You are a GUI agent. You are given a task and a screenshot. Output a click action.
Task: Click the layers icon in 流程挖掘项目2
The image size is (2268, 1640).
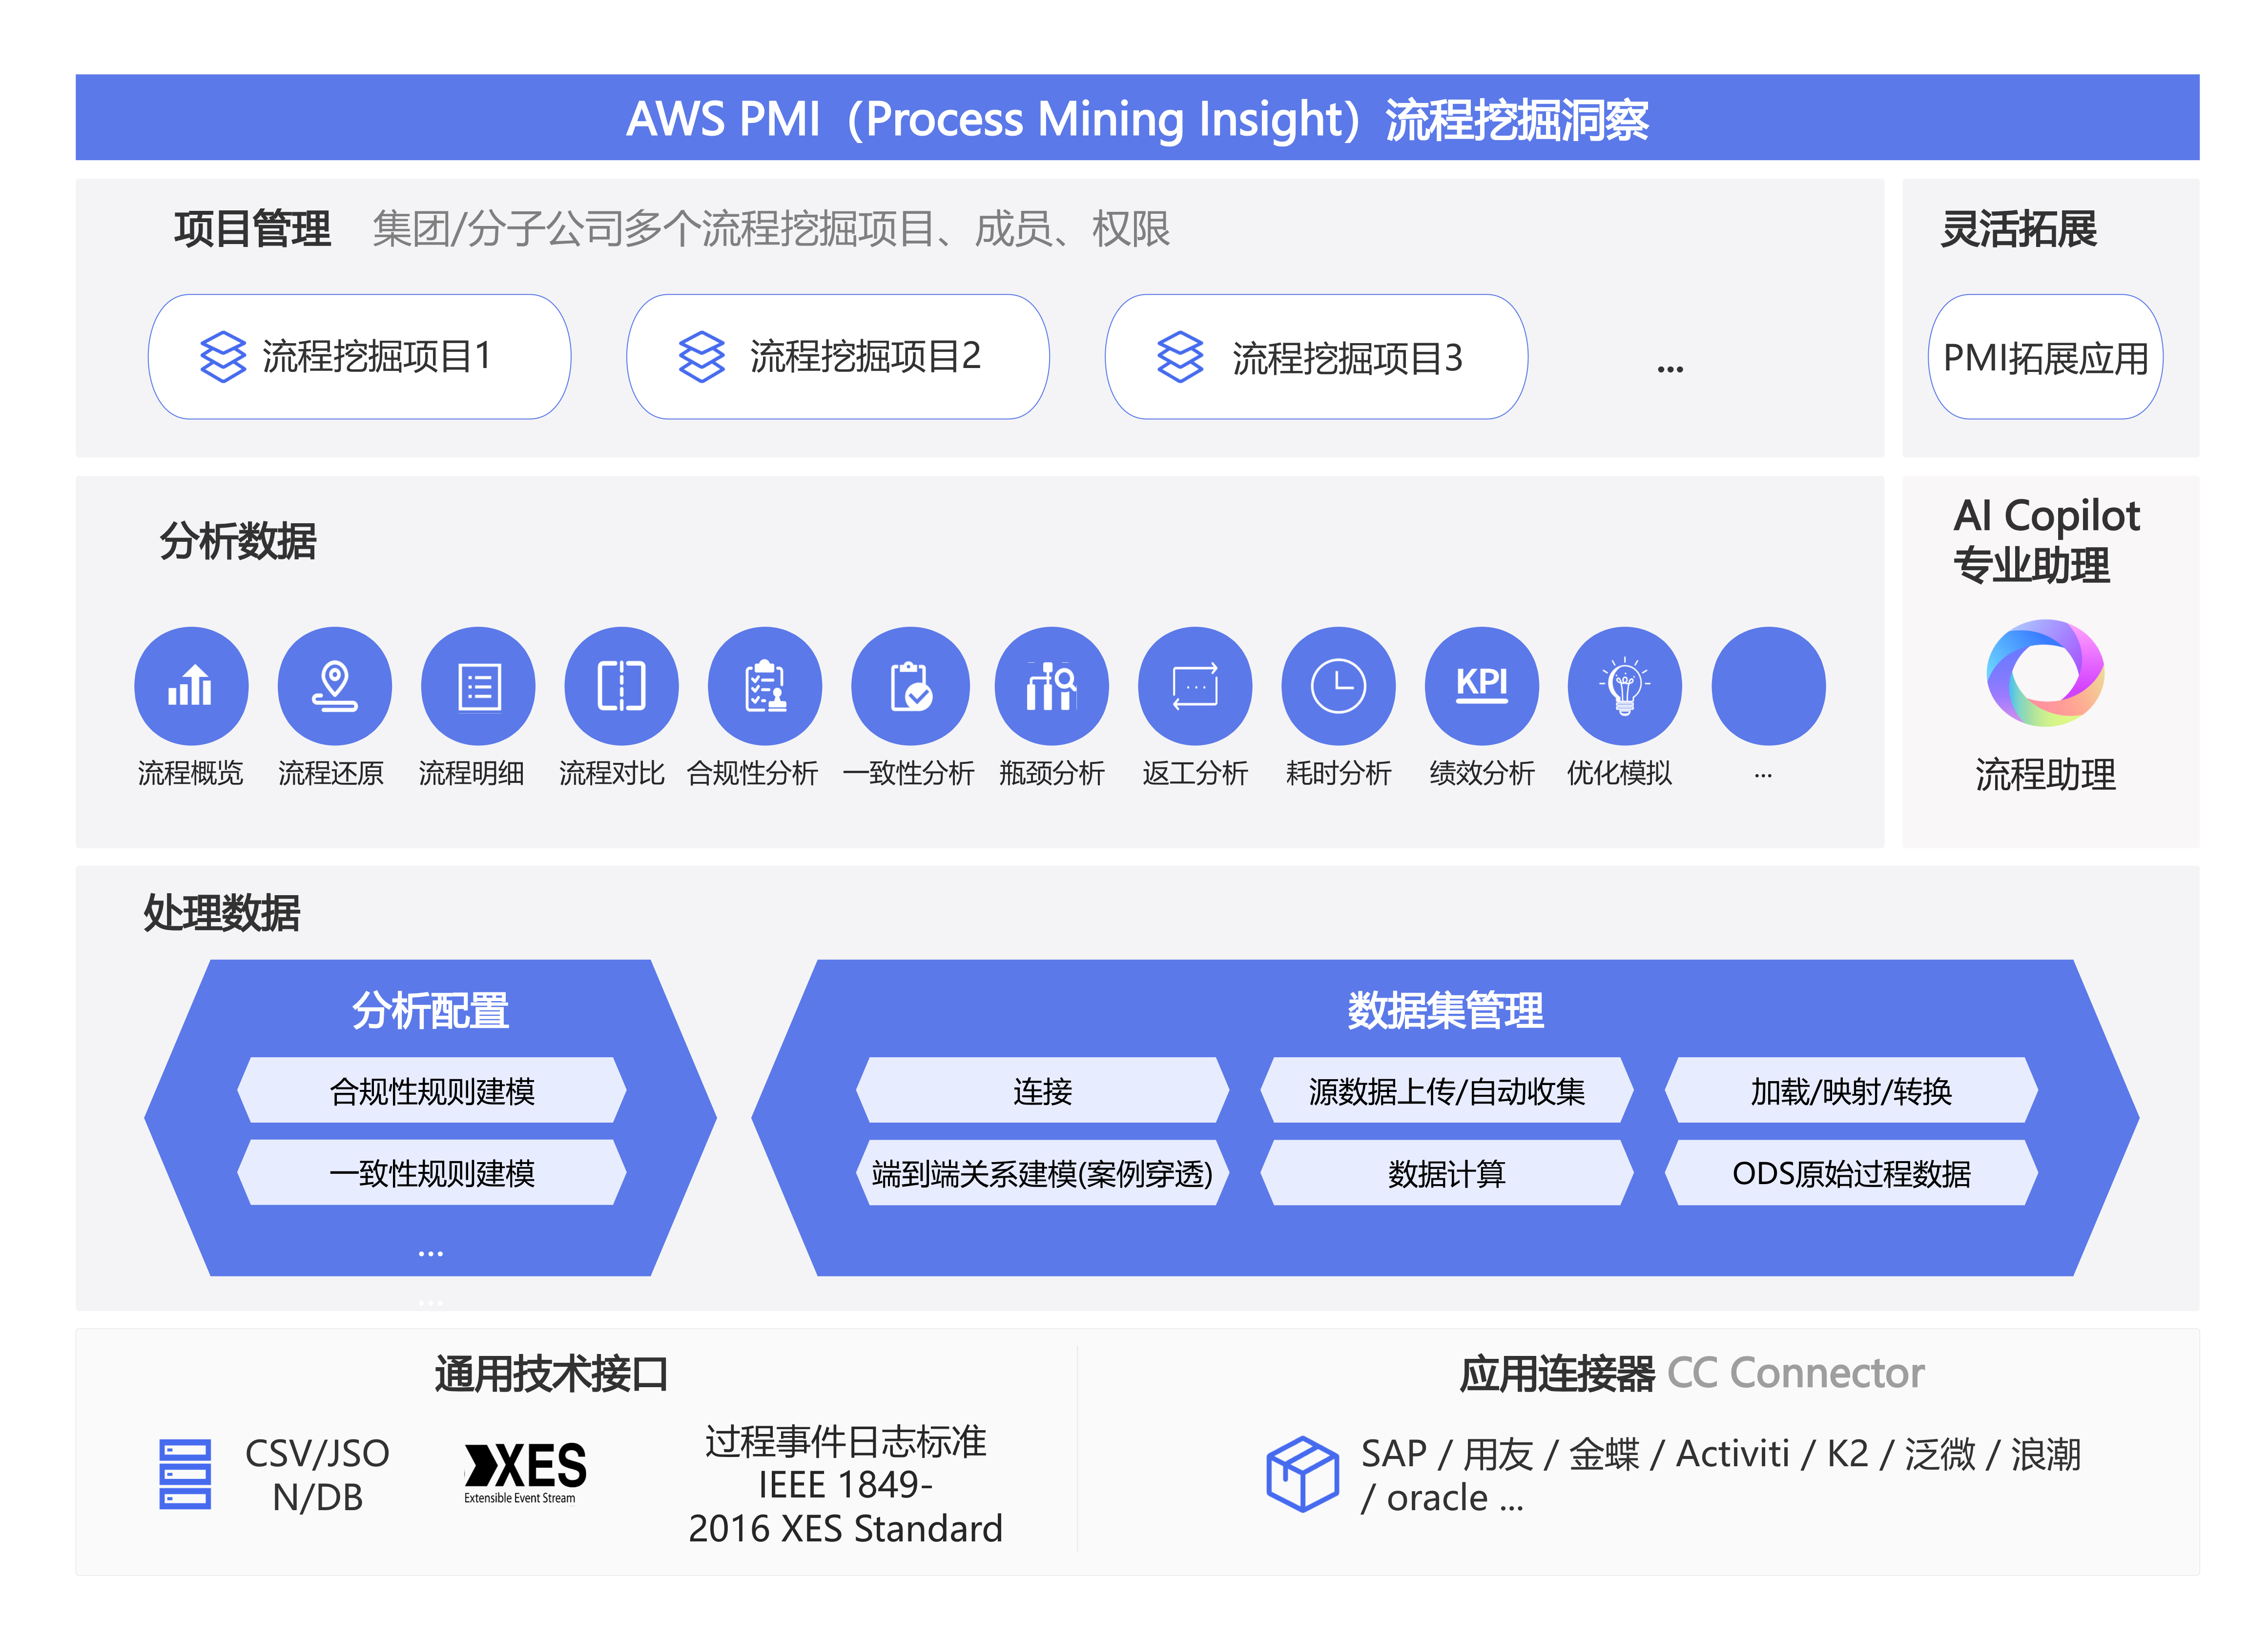point(701,357)
